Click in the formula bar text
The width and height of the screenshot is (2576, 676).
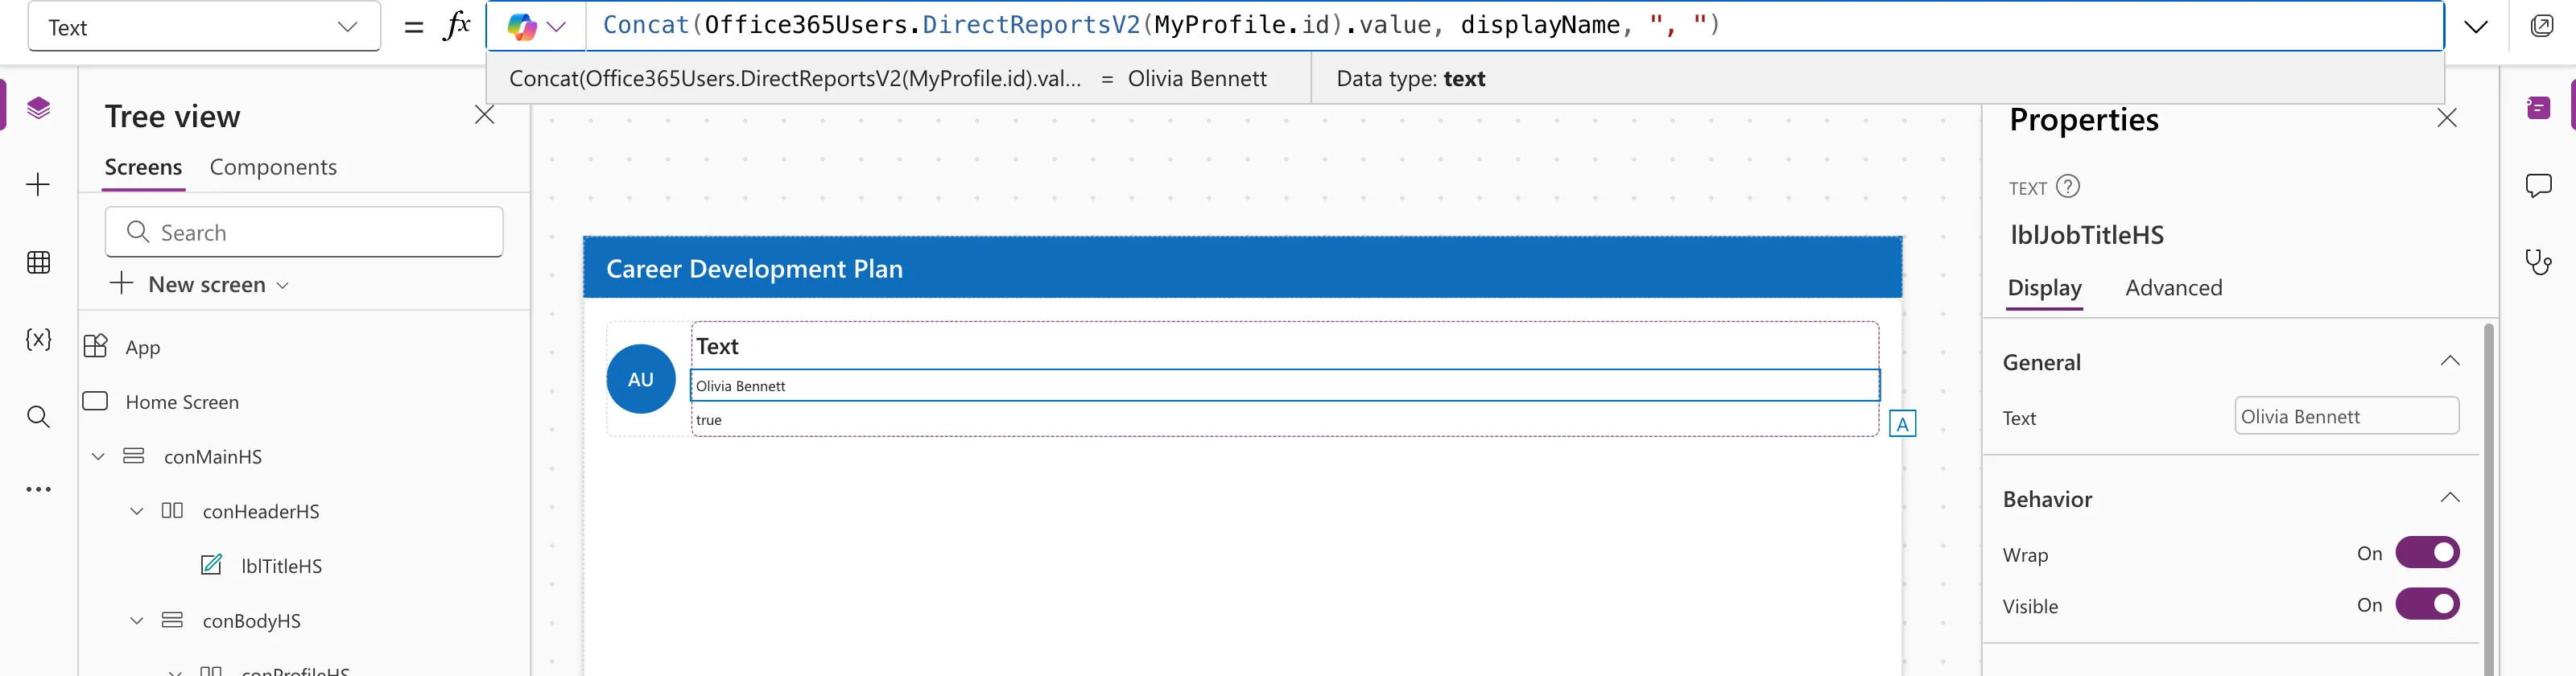tap(1160, 25)
